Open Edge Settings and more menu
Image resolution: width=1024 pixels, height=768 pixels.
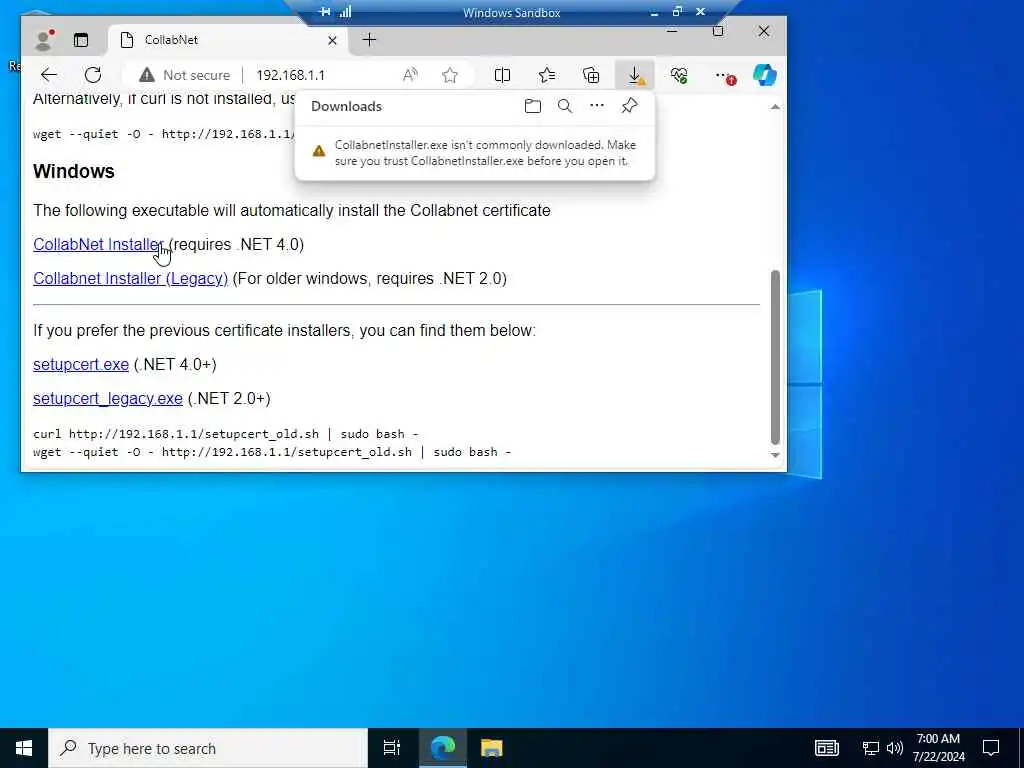(724, 75)
